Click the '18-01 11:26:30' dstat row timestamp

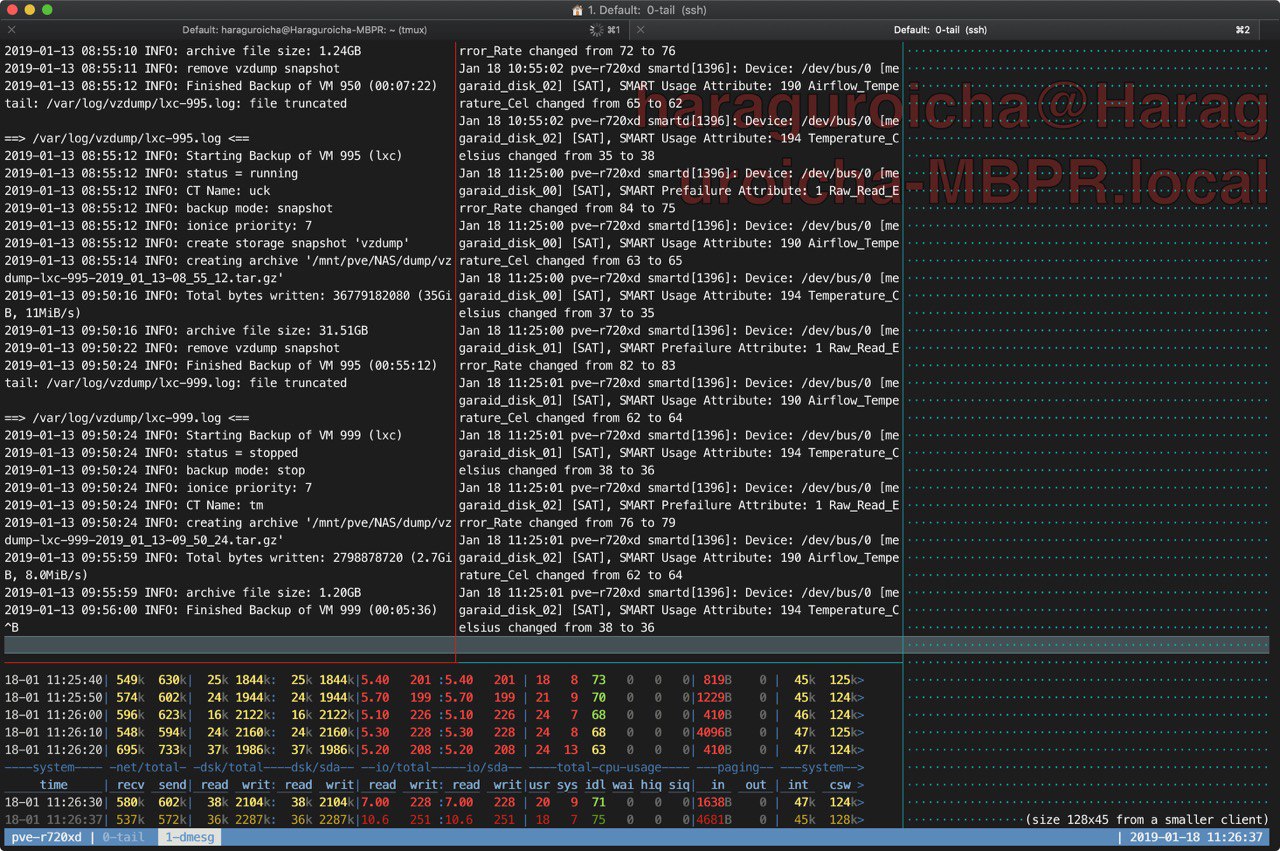[x=53, y=803]
